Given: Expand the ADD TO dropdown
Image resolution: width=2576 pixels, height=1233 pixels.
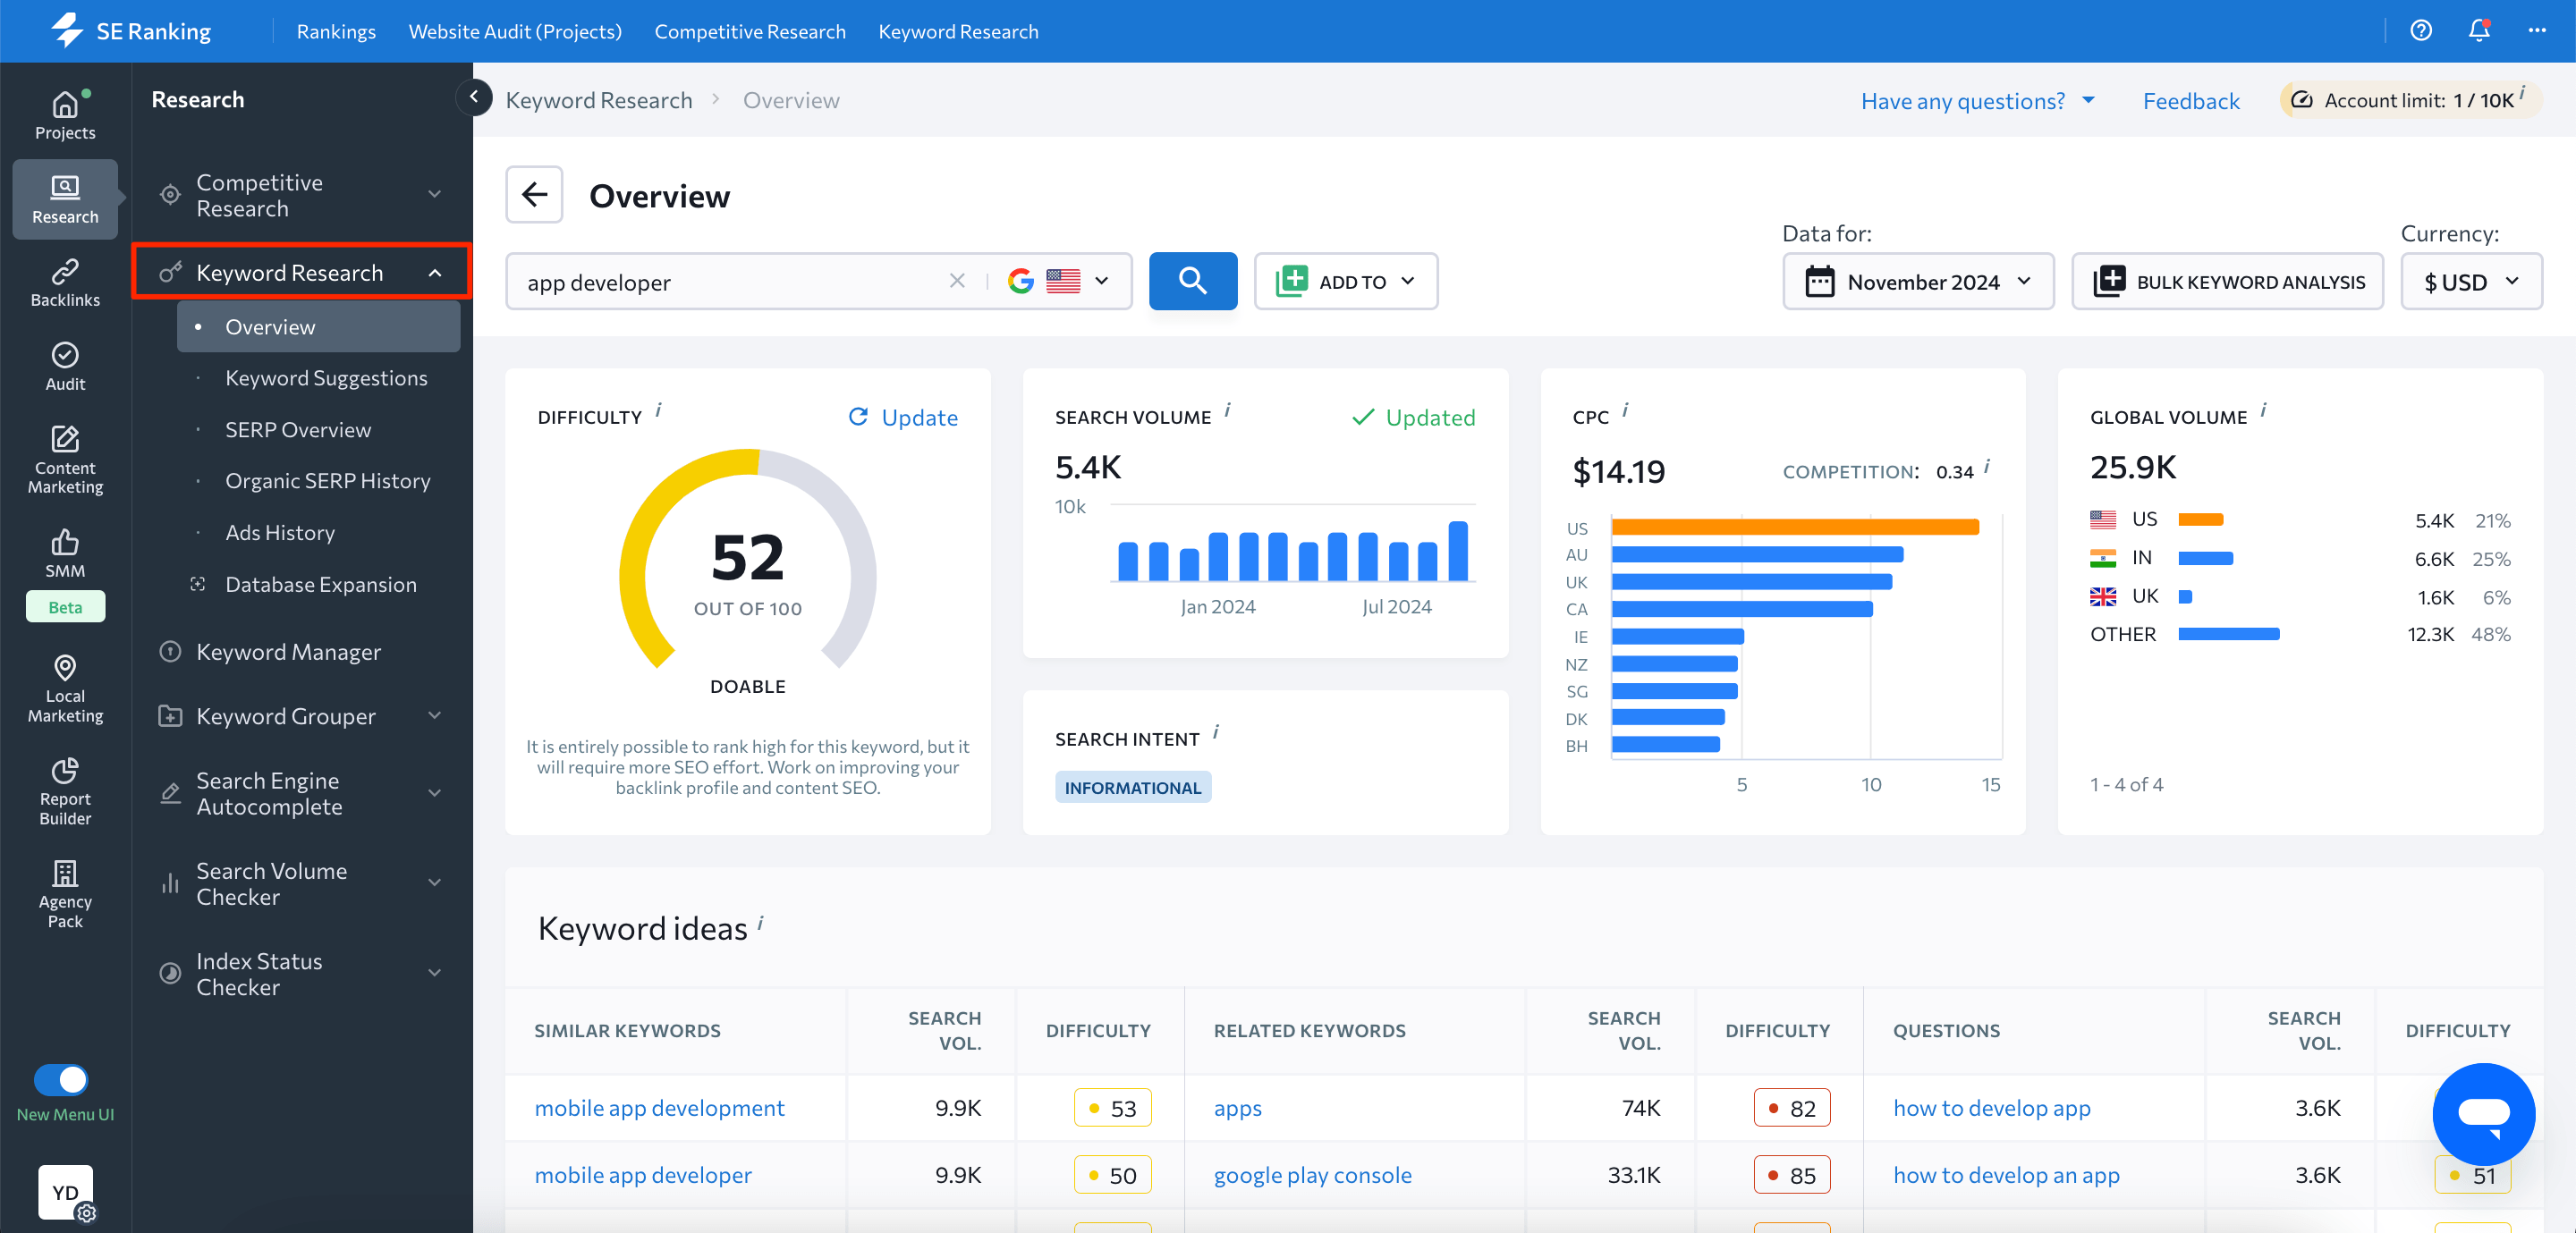Looking at the screenshot, I should pos(1345,281).
